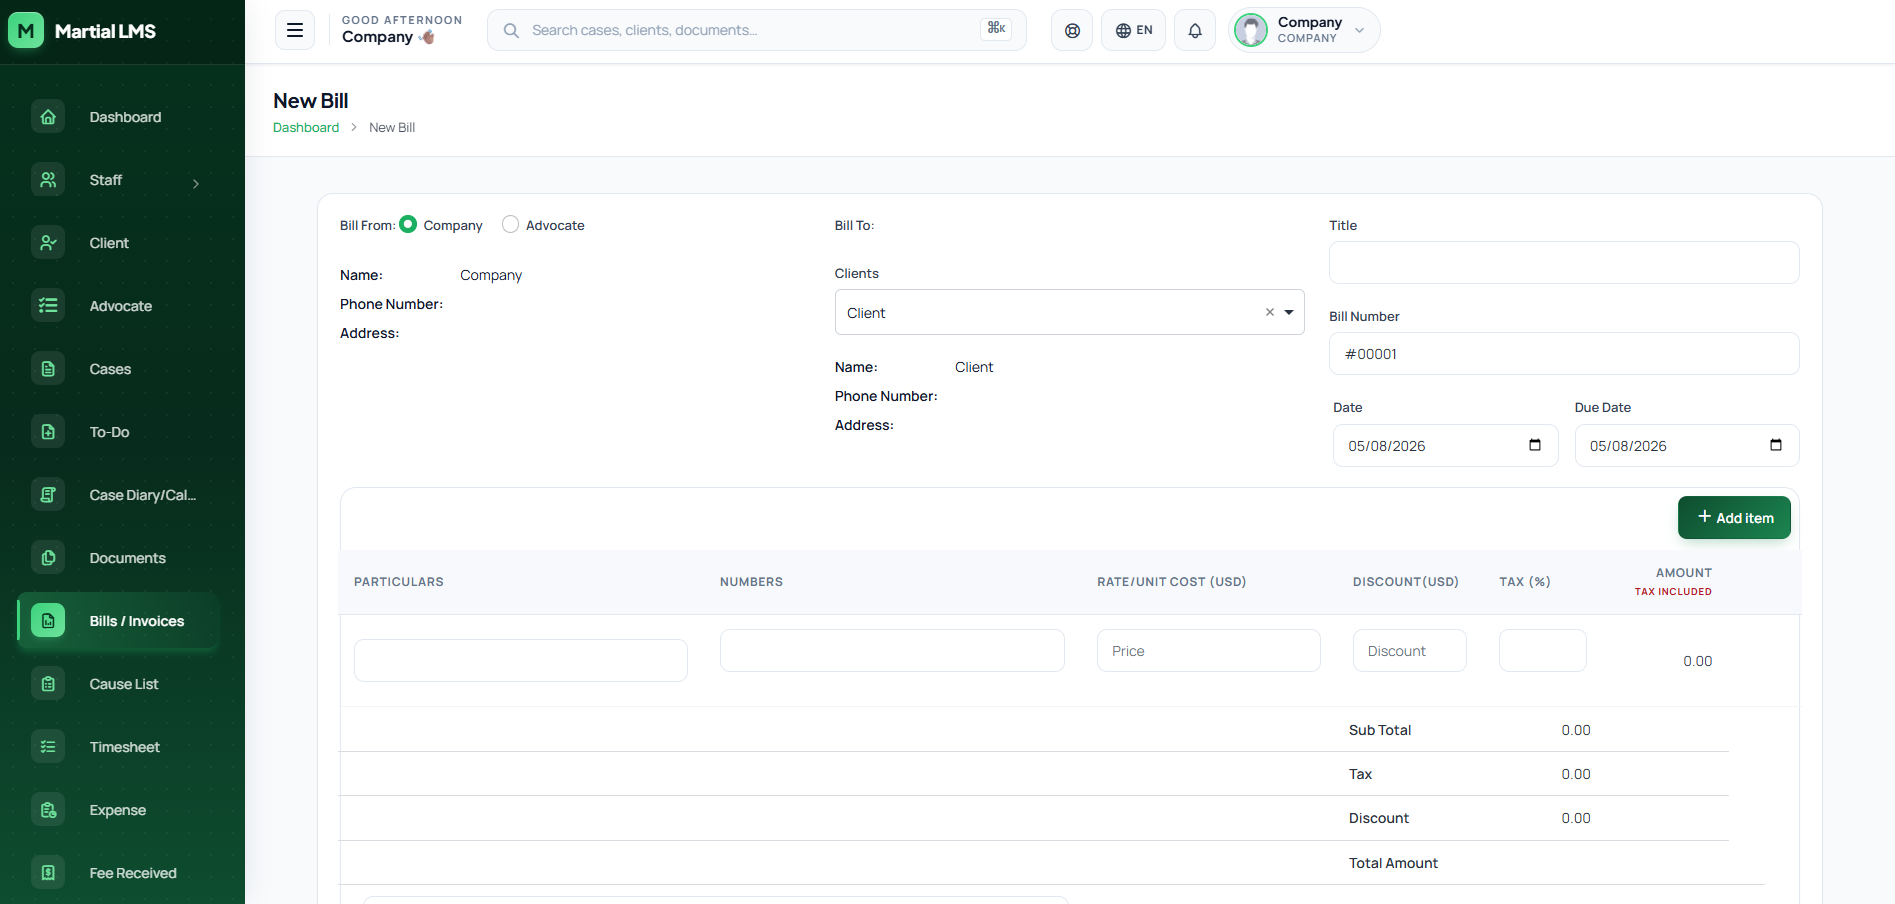Click the Staff people icon
The height and width of the screenshot is (904, 1895).
click(48, 180)
